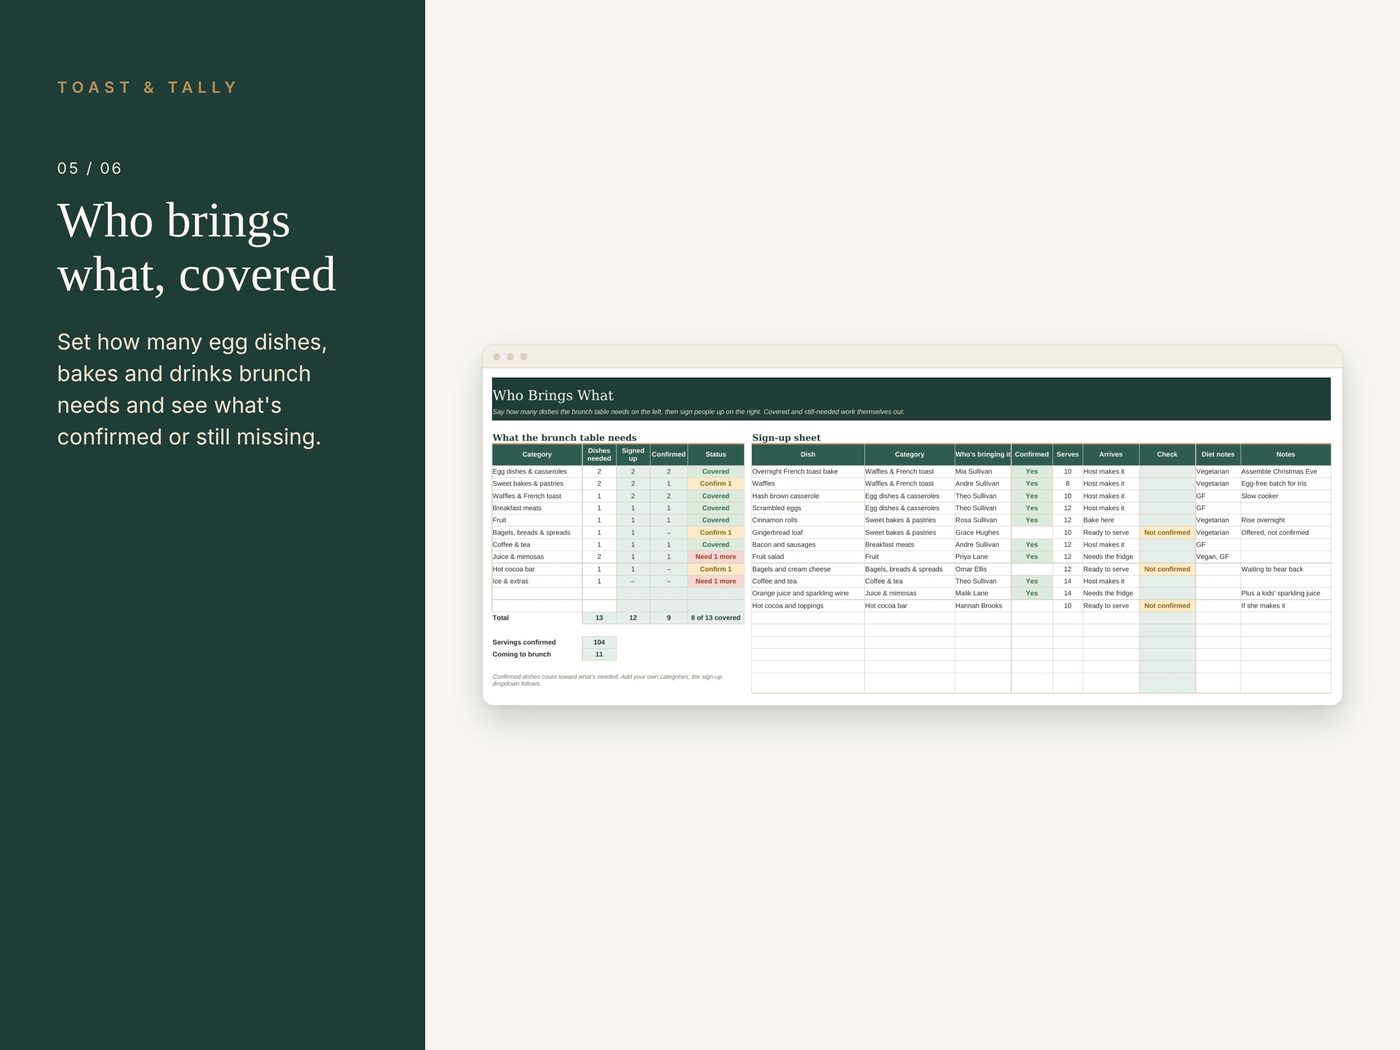This screenshot has height=1050, width=1400.
Task: Select the 'Sign-up sheet' heading
Action: tap(786, 438)
